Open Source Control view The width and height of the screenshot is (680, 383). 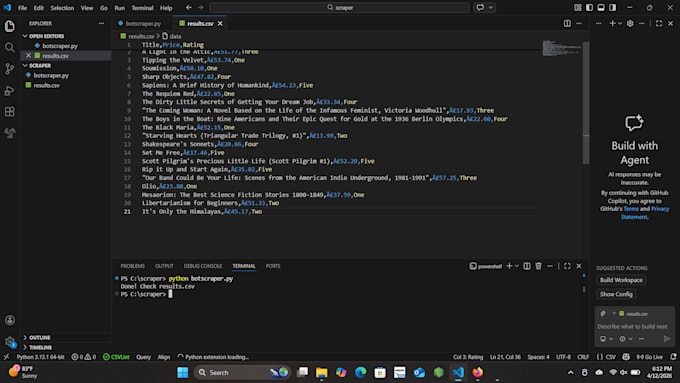point(10,69)
